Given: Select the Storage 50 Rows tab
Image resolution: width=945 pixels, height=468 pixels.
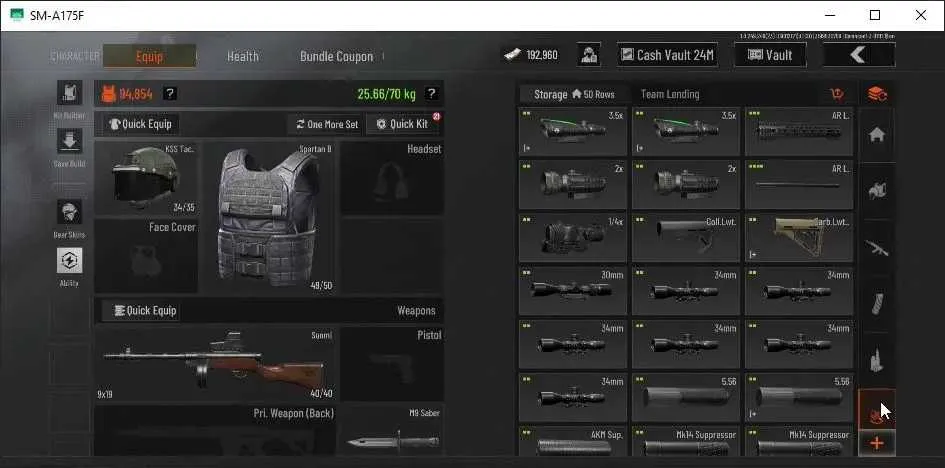Looking at the screenshot, I should point(574,95).
